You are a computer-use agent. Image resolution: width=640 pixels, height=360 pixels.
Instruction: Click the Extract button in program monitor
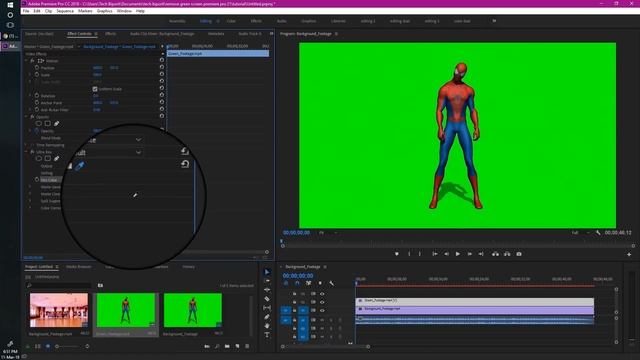[x=507, y=254]
